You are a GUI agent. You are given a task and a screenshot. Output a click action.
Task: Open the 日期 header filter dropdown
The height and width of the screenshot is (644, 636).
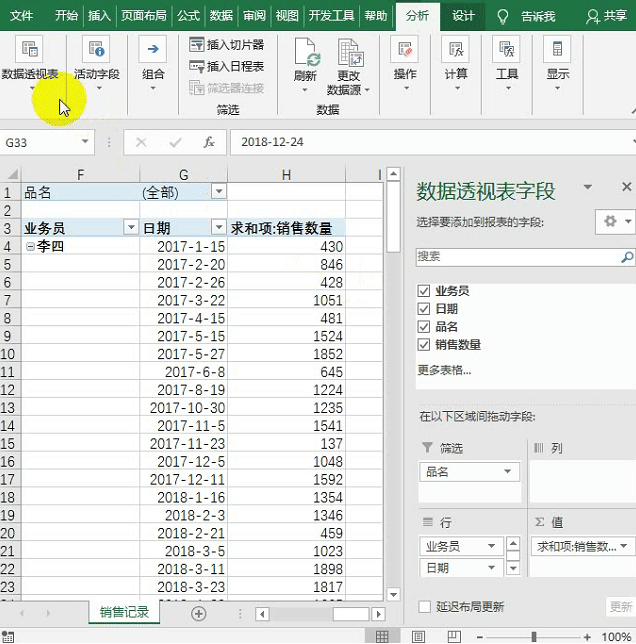point(219,227)
